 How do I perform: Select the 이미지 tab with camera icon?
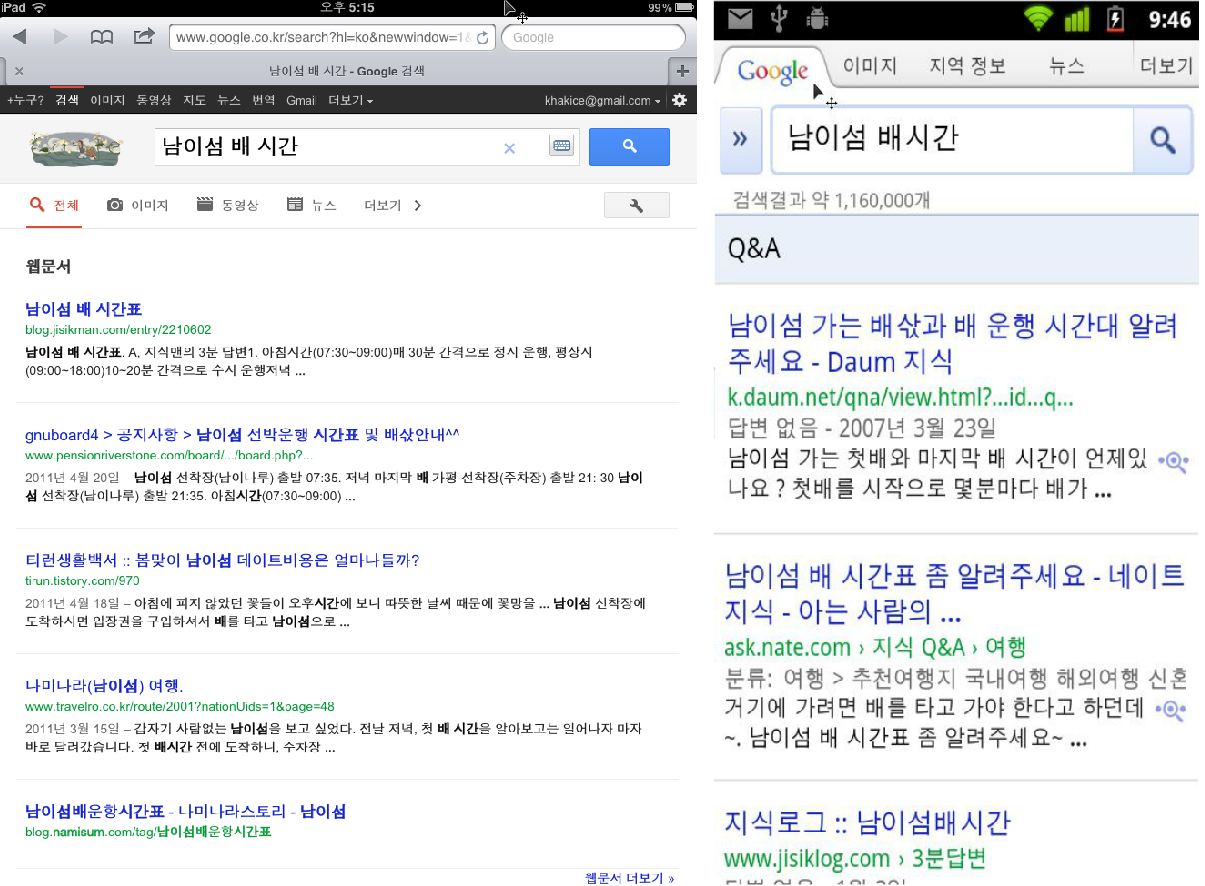[x=137, y=205]
